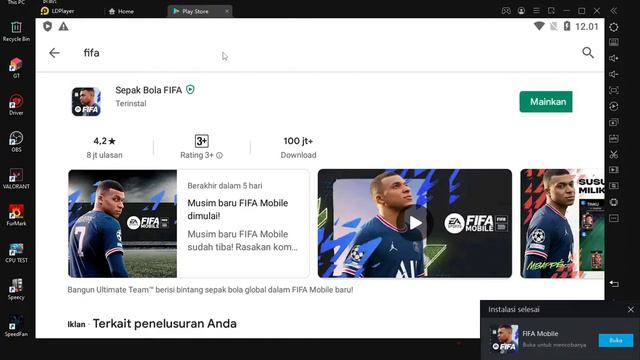
Task: Open the Mbappé screenshot thumbnail on right
Action: tap(562, 224)
